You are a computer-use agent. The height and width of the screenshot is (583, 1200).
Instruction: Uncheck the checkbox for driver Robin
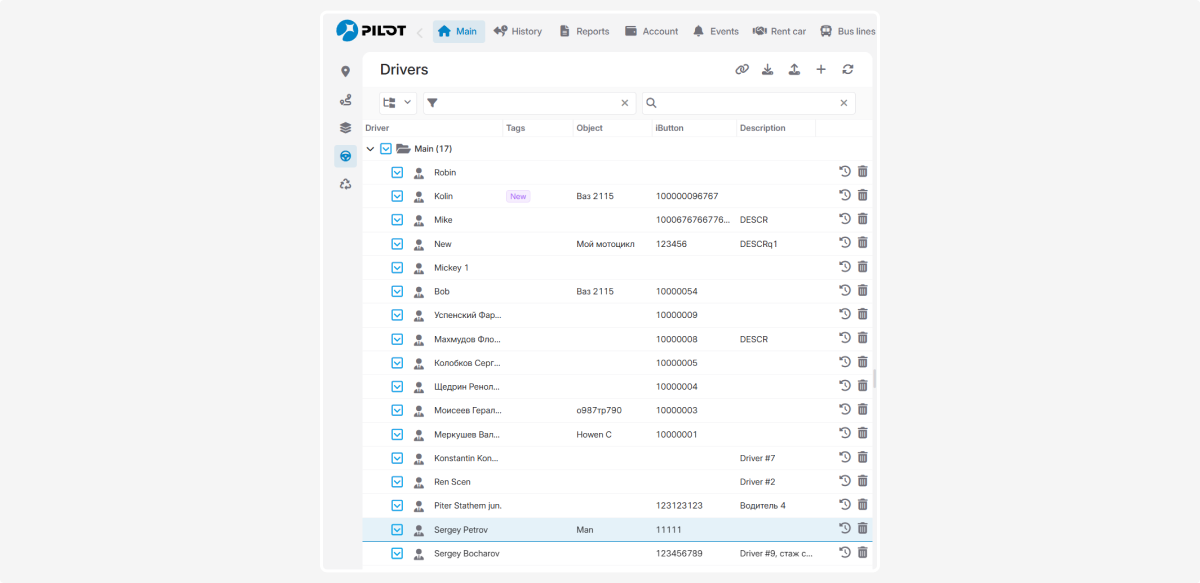(x=397, y=172)
